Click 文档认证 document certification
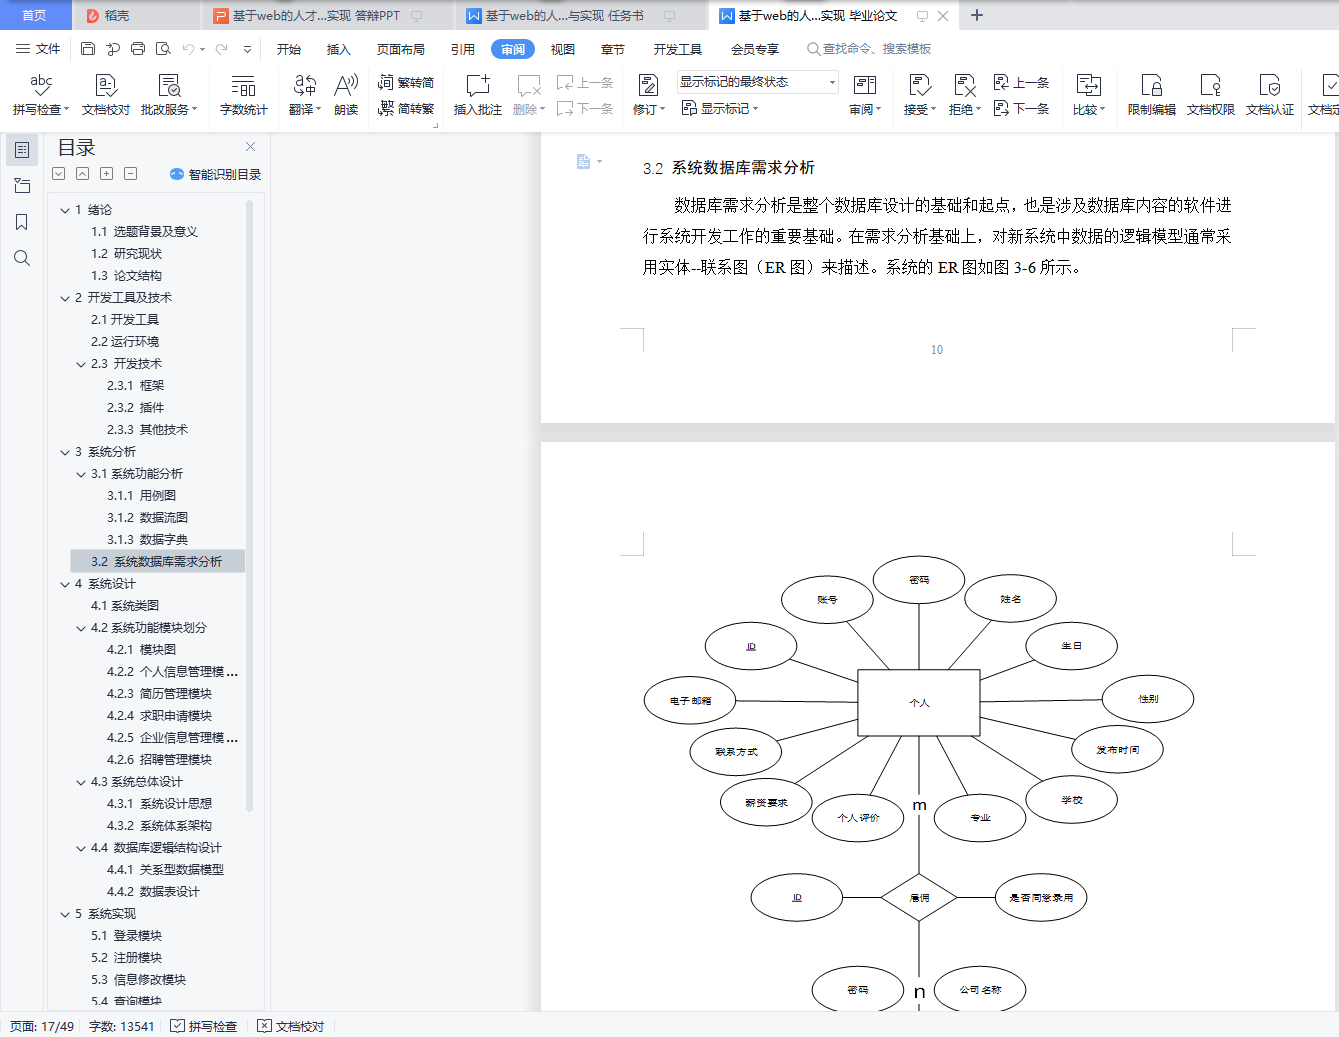1339x1037 pixels. pyautogui.click(x=1270, y=95)
